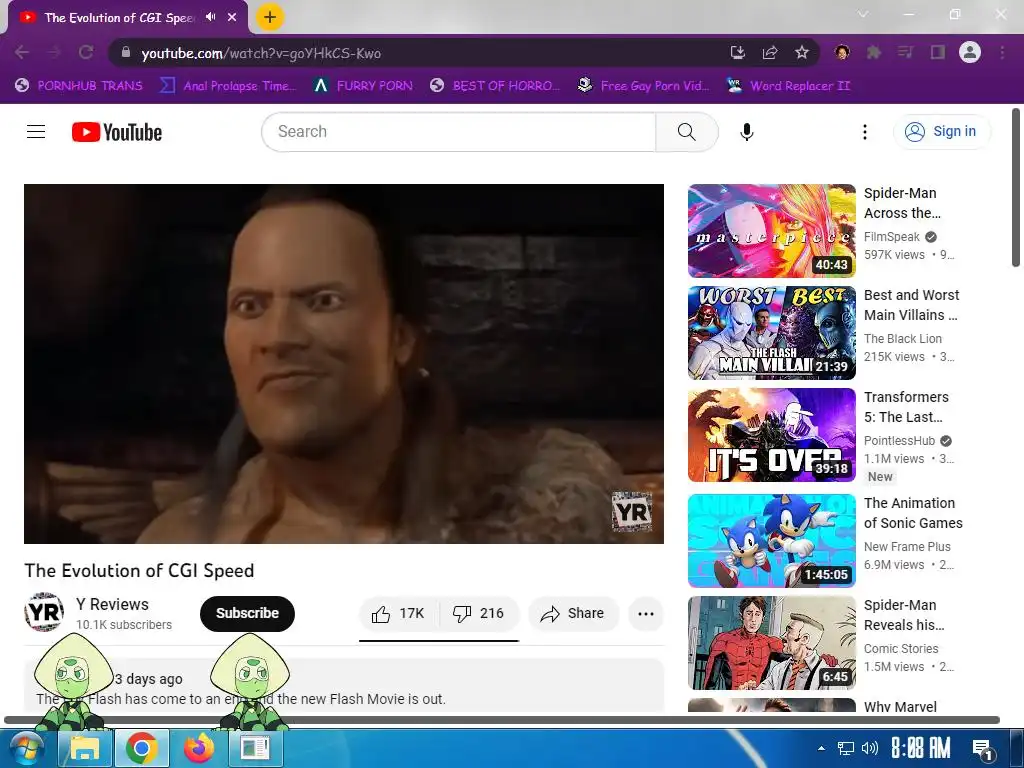Click the video title 'The Evolution of CGI Speed'

pos(139,570)
